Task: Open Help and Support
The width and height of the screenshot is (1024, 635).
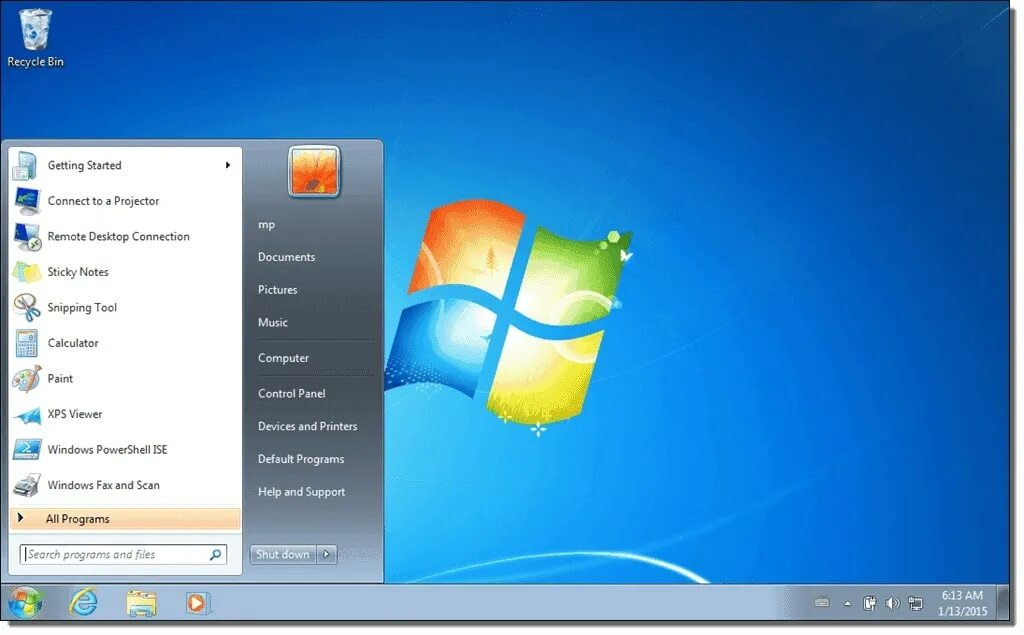Action: point(301,492)
